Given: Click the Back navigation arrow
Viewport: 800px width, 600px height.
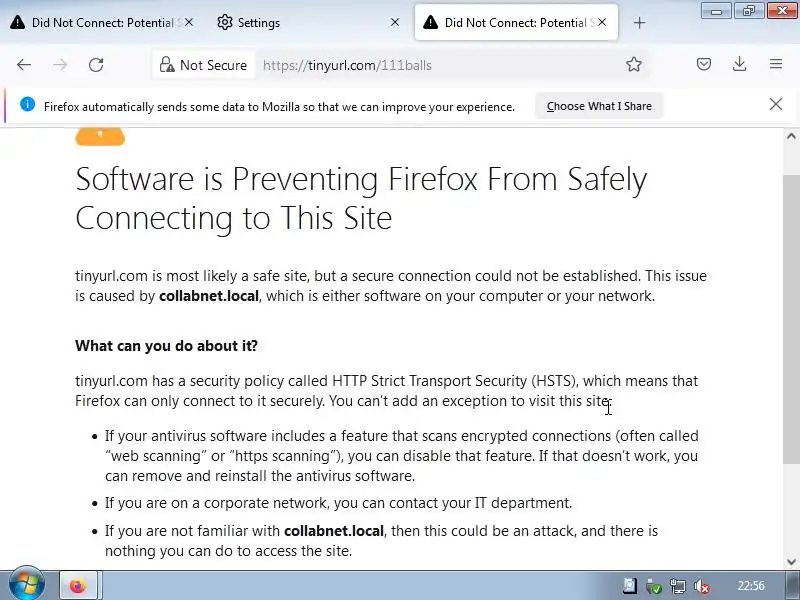Looking at the screenshot, I should [24, 65].
